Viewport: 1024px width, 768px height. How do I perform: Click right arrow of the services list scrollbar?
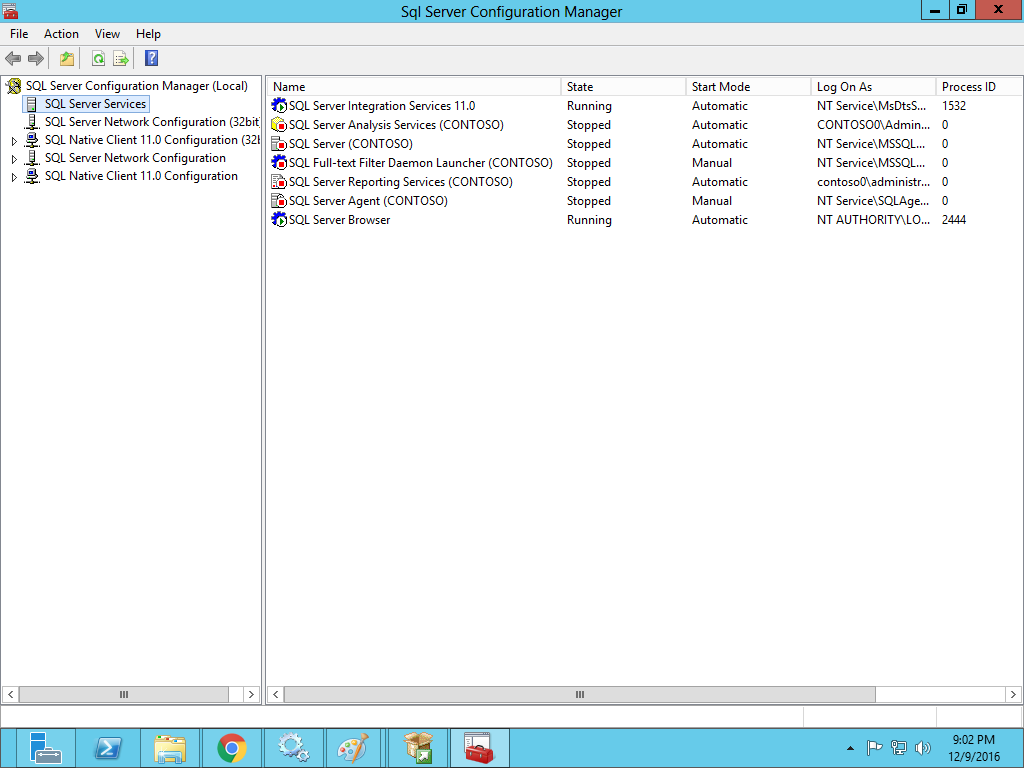[1013, 694]
